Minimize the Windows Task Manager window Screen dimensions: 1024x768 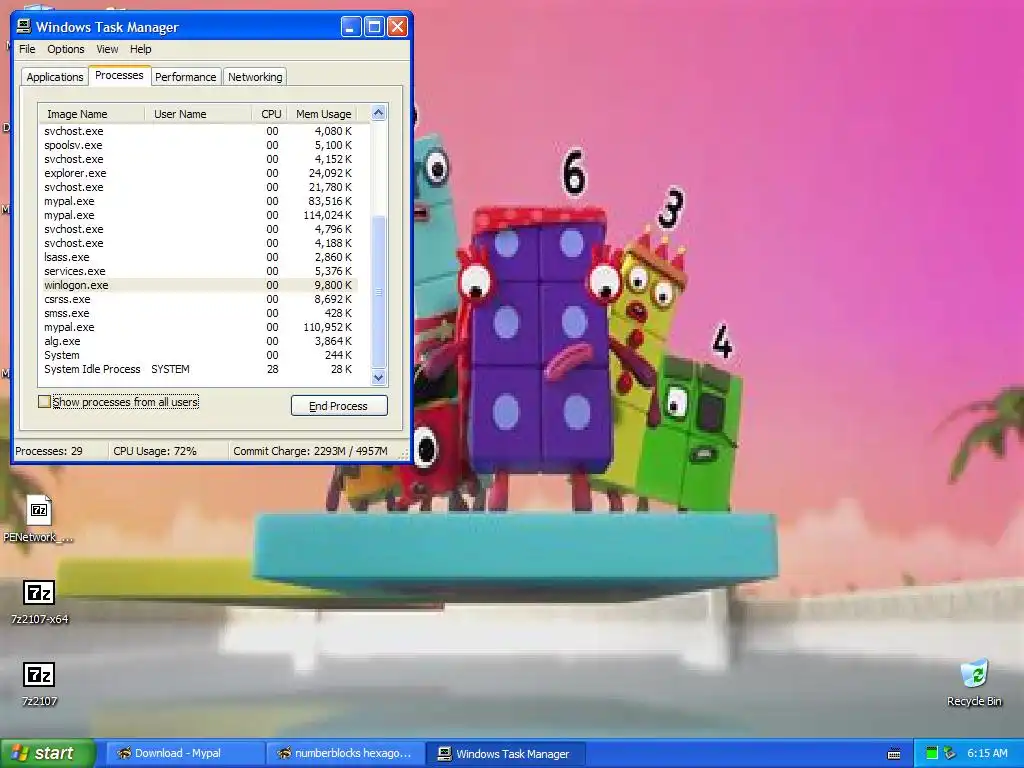351,27
